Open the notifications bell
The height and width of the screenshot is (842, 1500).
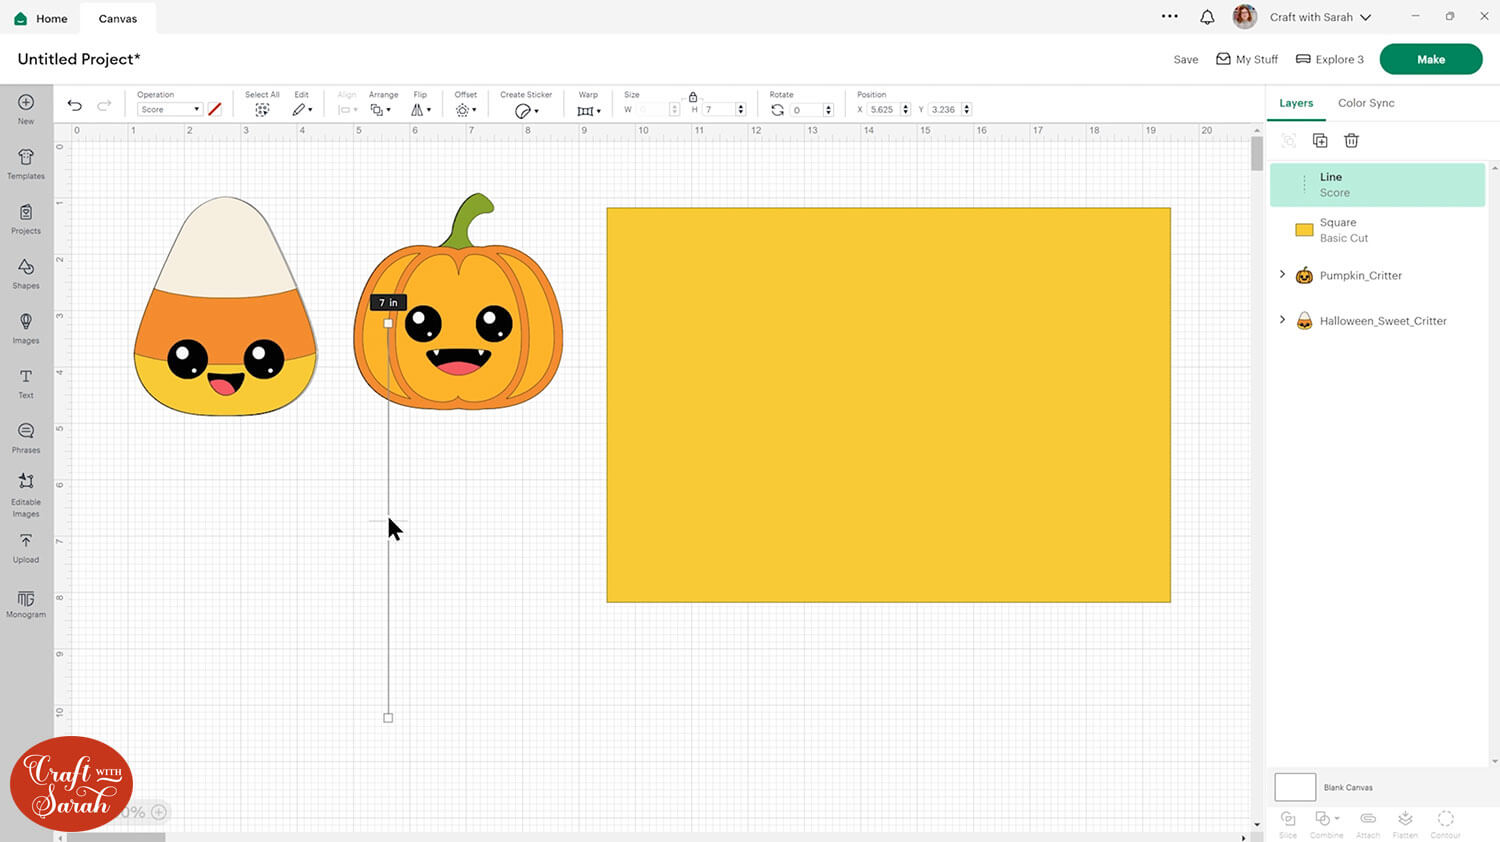(1207, 17)
